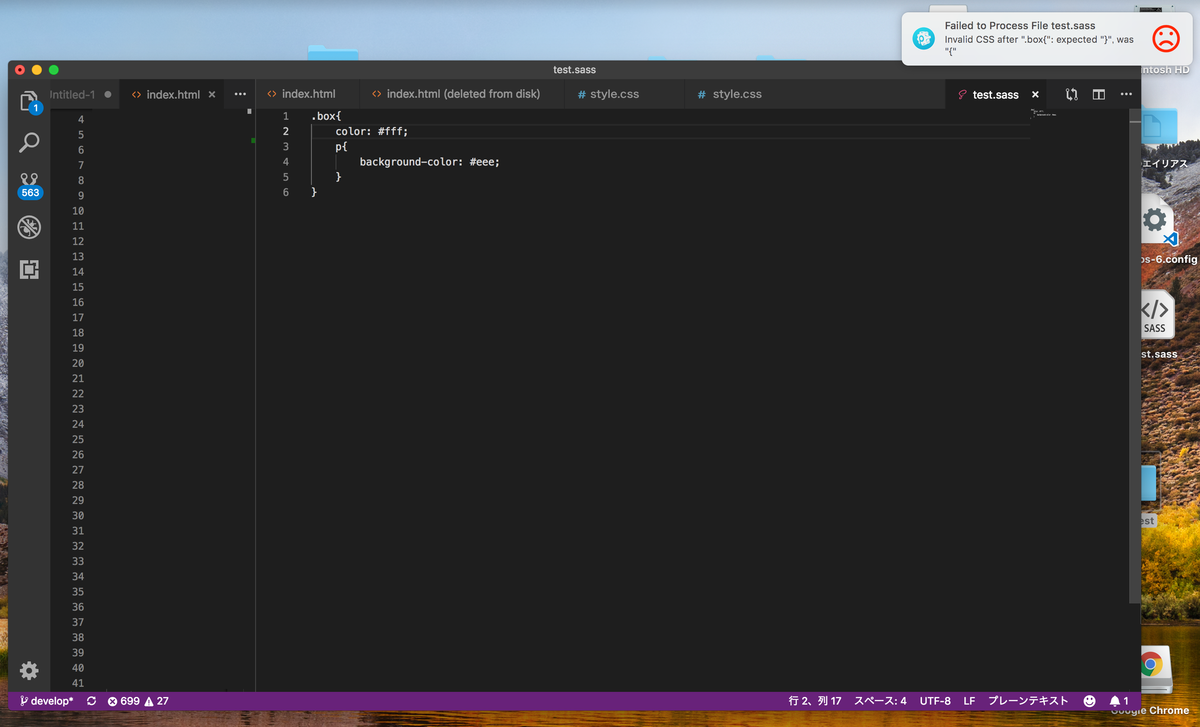This screenshot has height=727, width=1200.
Task: Click the vertical scrollbar of test.sass editor
Action: 1135,355
